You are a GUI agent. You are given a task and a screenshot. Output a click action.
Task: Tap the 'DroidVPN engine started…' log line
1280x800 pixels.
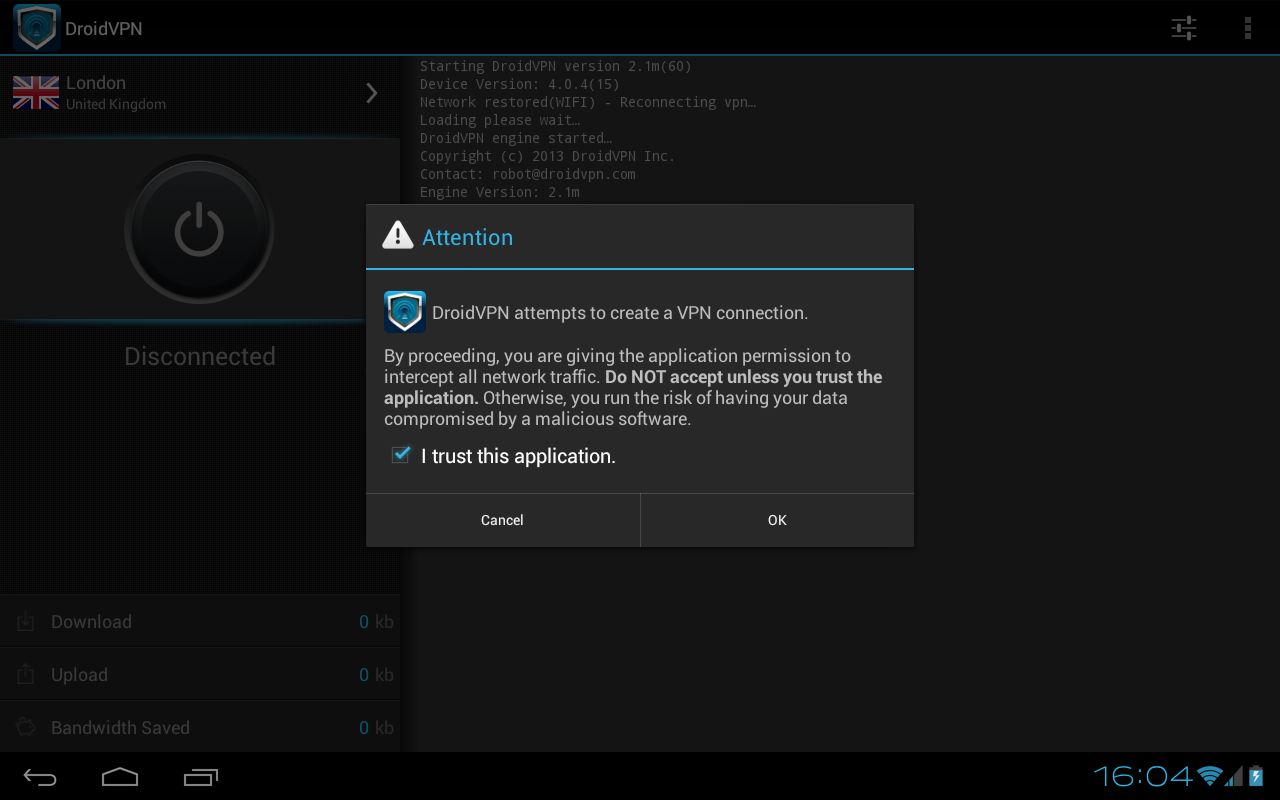516,138
